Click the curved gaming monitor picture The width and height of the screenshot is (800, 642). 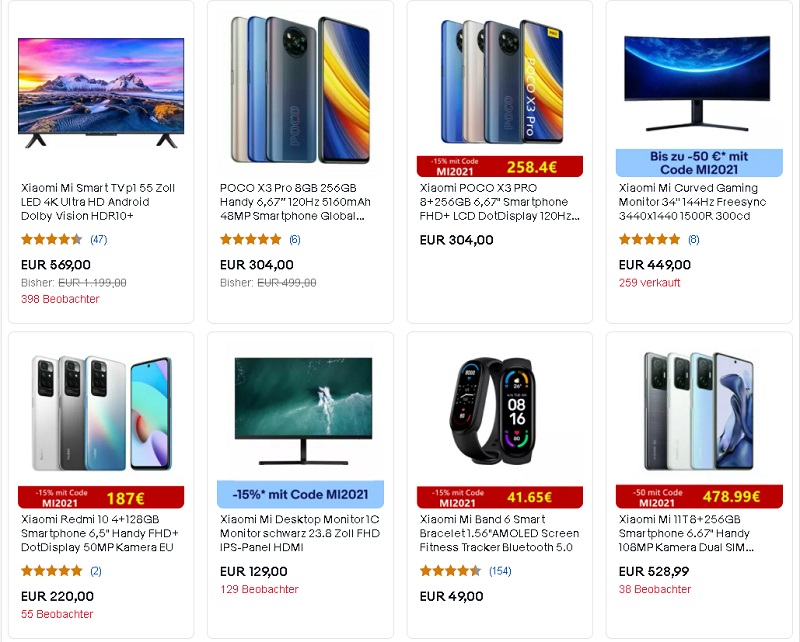[x=697, y=83]
